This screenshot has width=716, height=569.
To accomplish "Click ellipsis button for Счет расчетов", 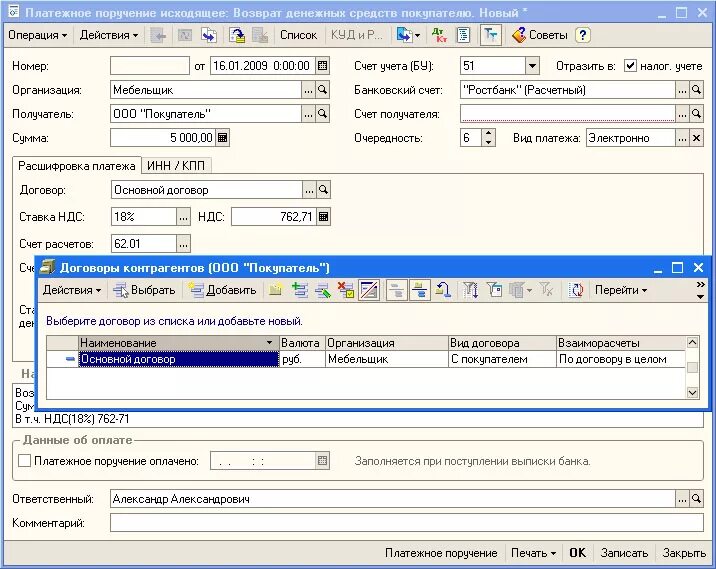I will tap(183, 244).
